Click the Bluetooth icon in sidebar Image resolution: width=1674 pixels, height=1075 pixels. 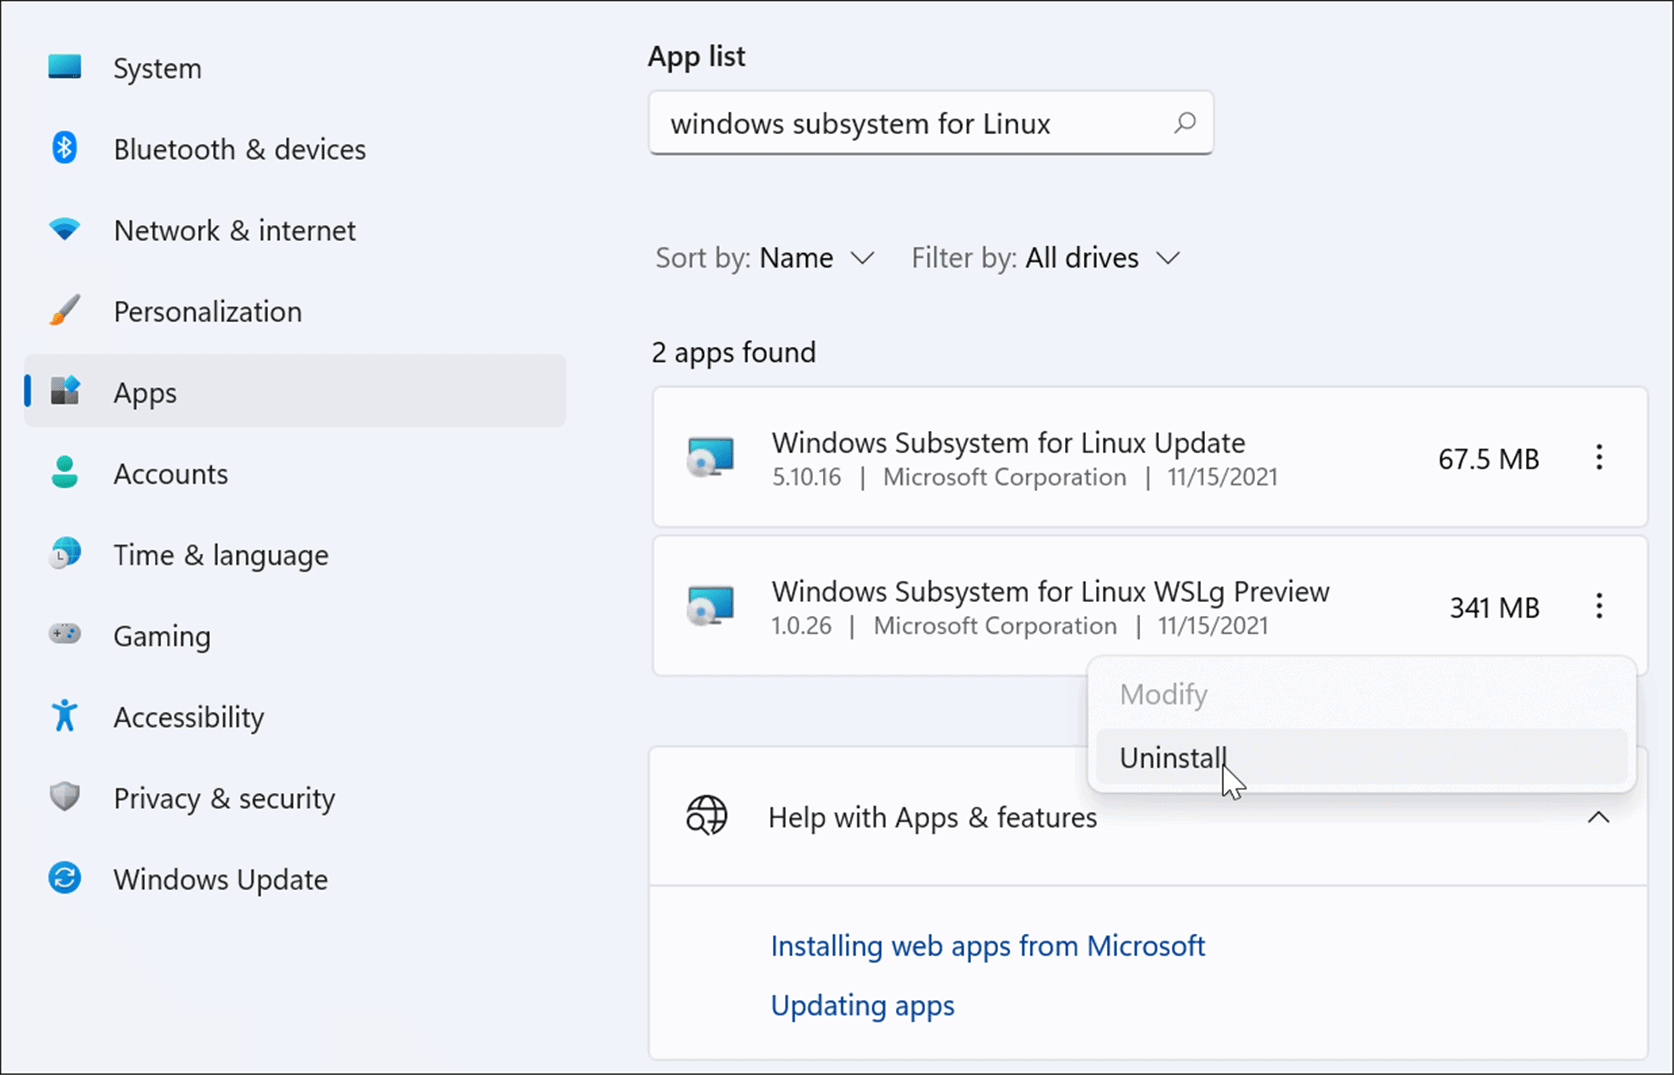click(65, 148)
